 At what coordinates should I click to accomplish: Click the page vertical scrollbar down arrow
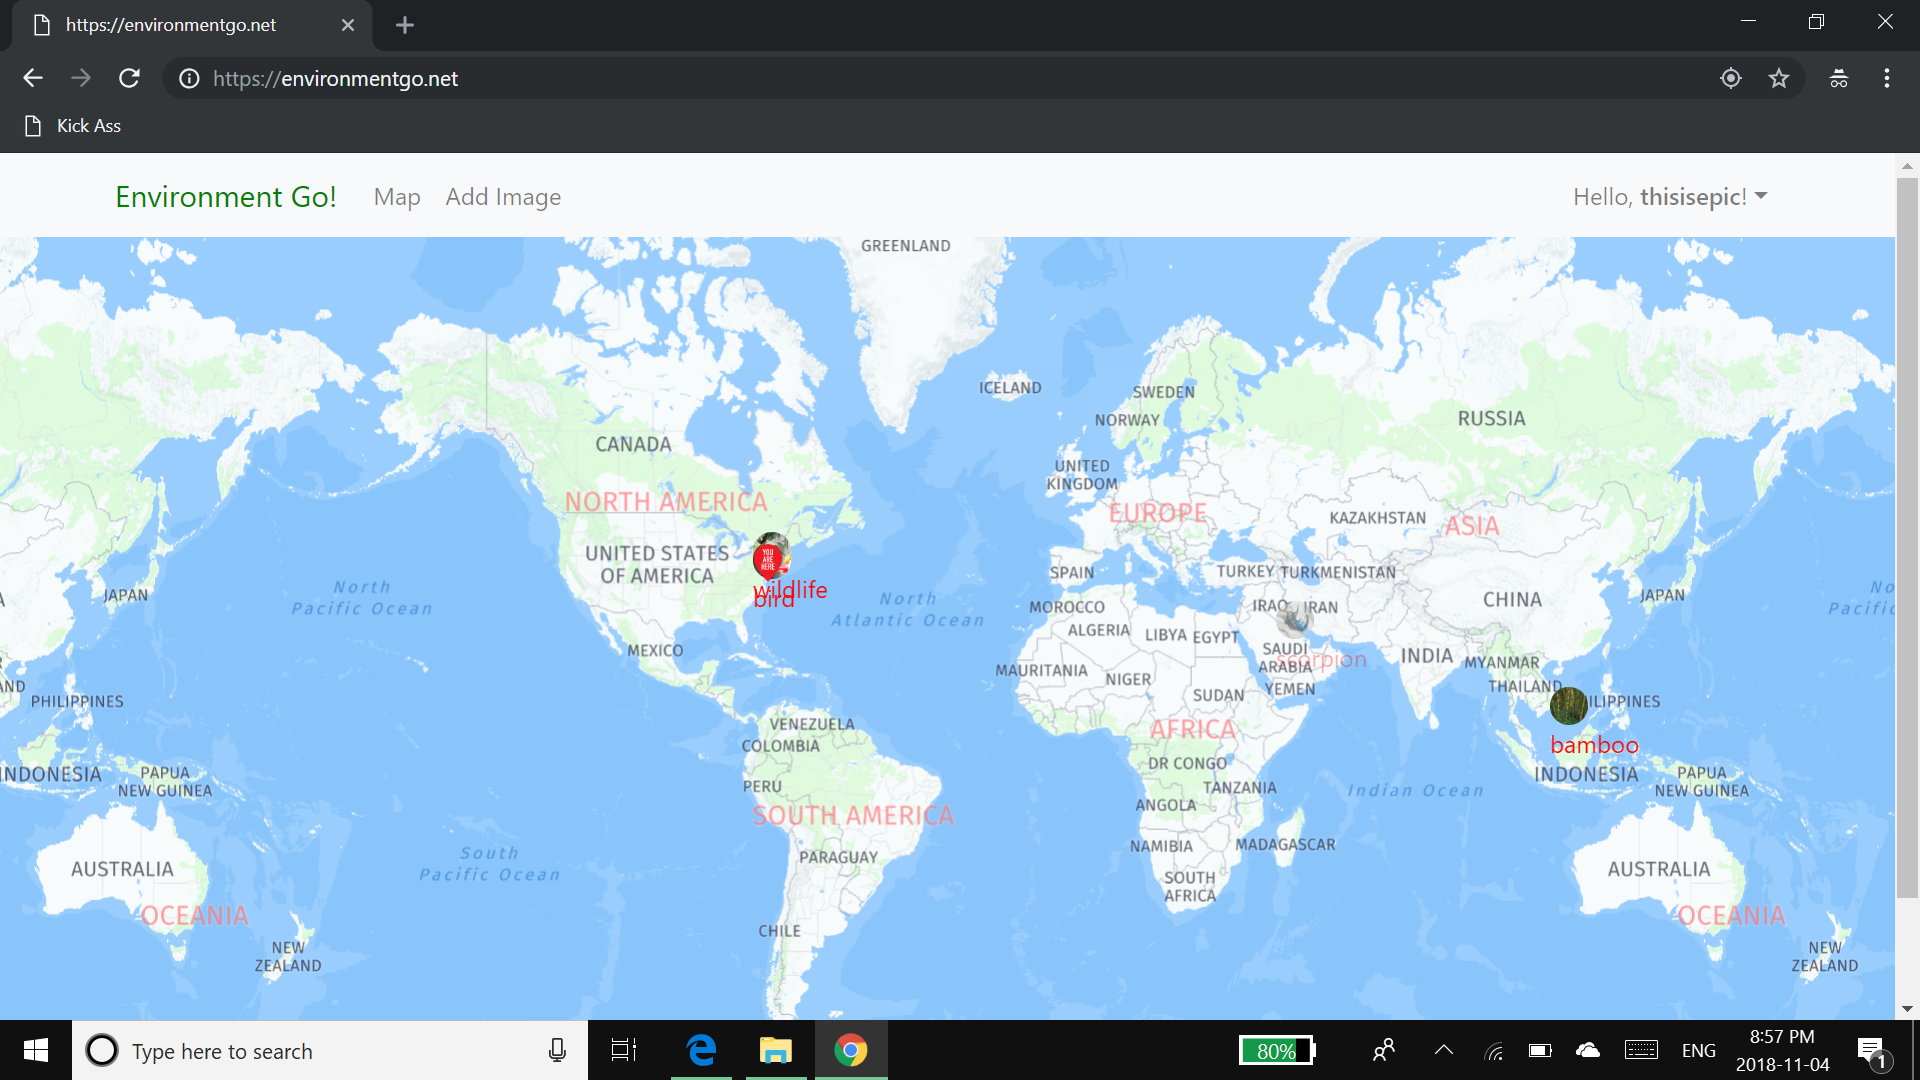point(1906,1008)
